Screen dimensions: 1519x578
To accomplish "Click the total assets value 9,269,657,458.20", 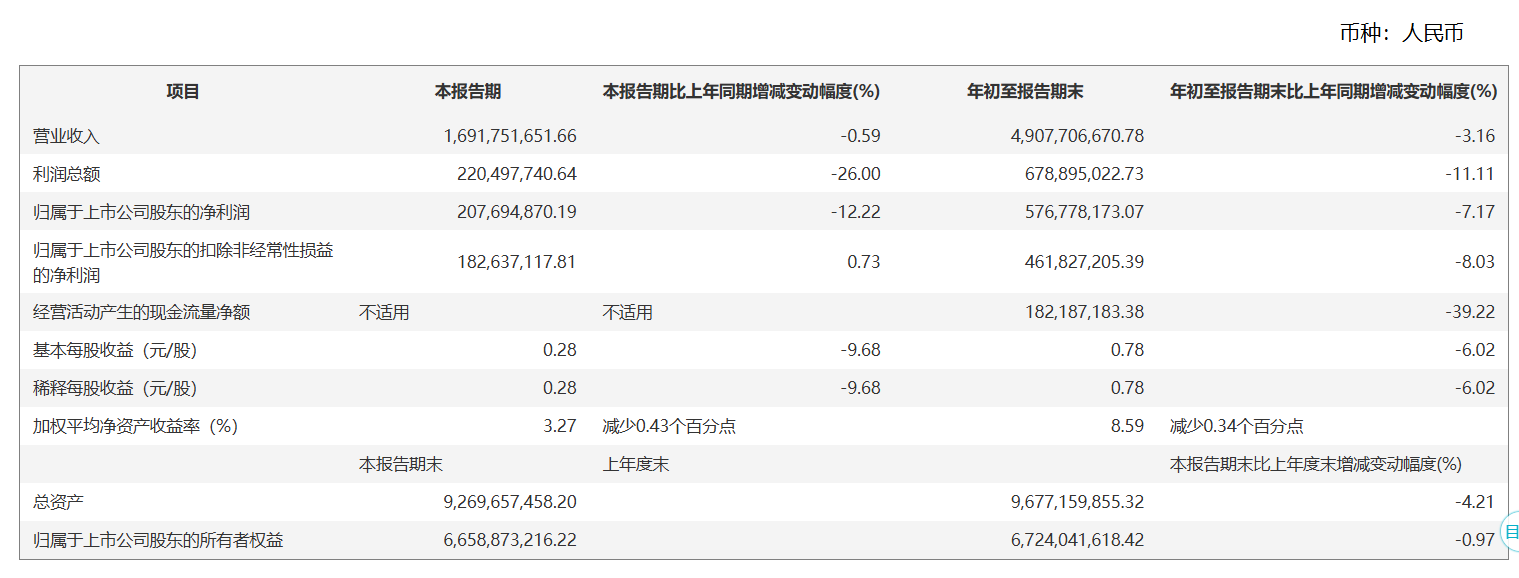I will [510, 502].
